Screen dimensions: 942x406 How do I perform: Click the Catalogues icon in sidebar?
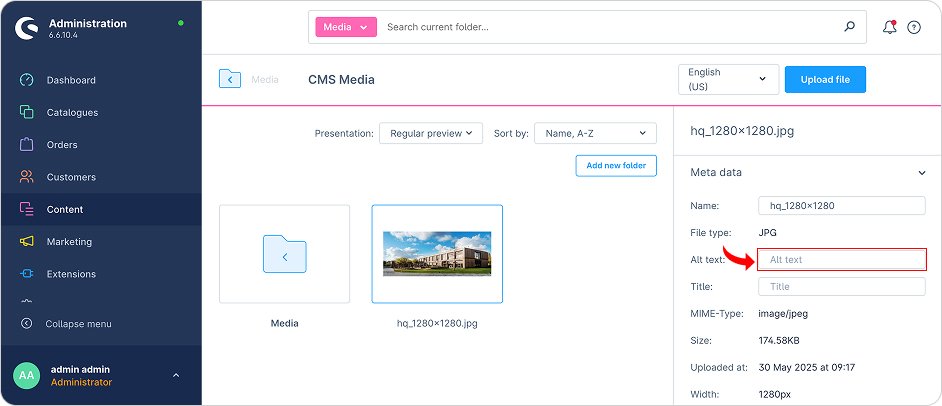pos(26,112)
